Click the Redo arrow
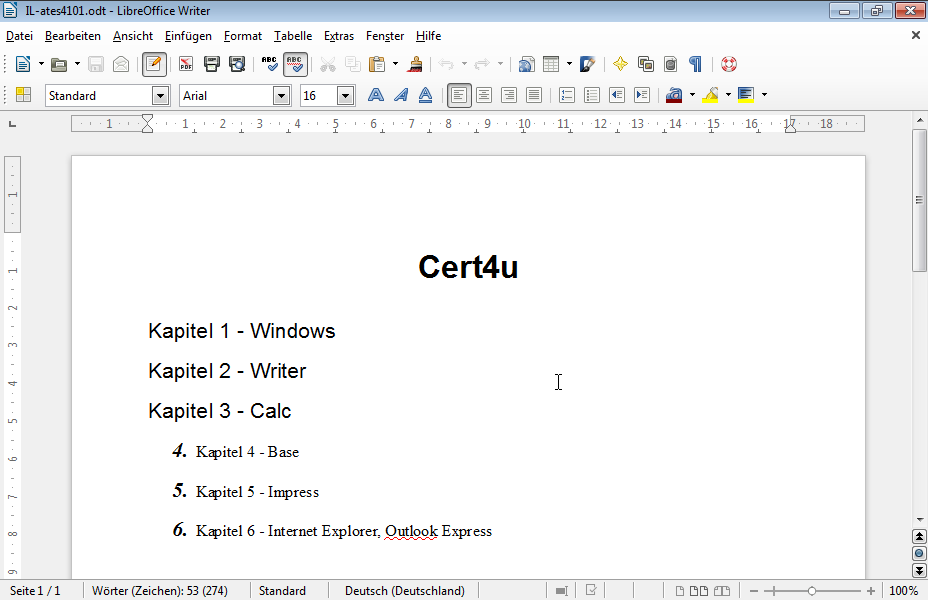The width and height of the screenshot is (928, 600). 482,64
